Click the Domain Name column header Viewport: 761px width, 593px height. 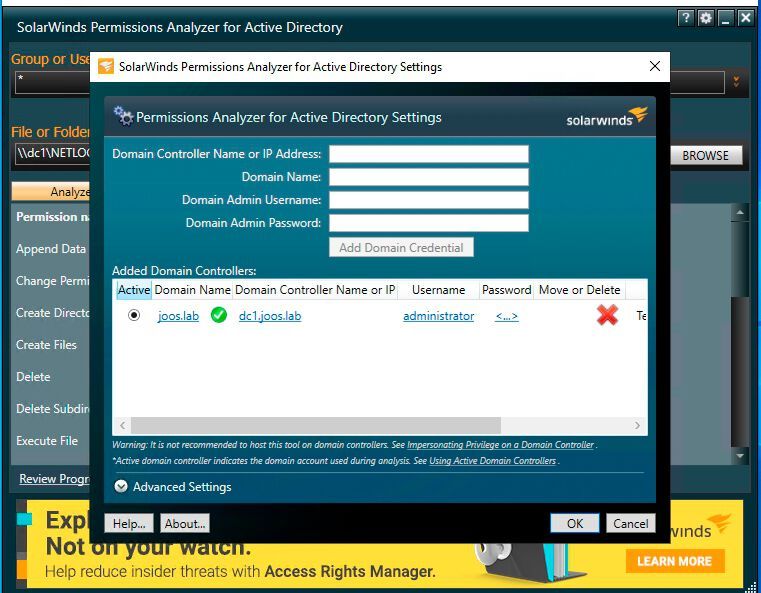192,290
